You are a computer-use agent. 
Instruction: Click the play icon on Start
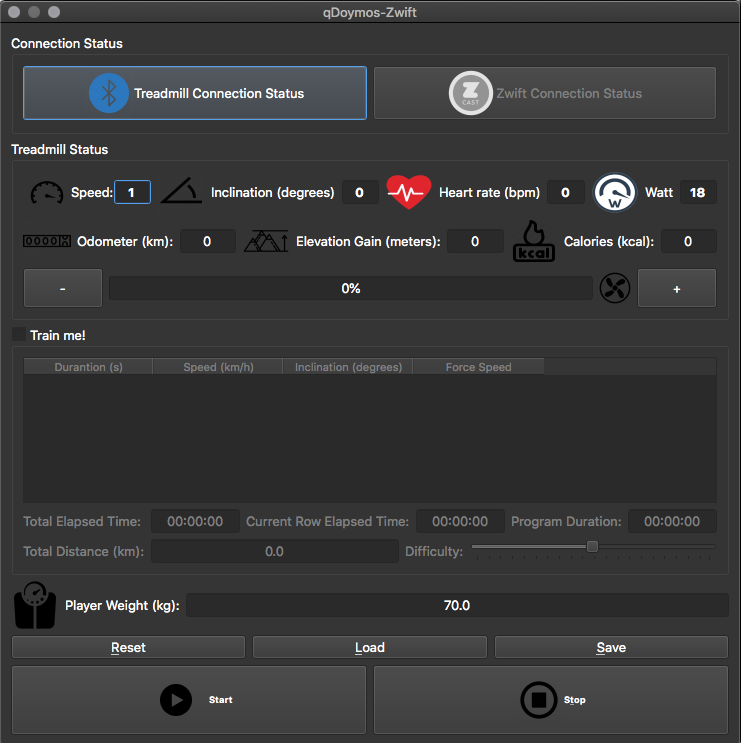point(176,700)
